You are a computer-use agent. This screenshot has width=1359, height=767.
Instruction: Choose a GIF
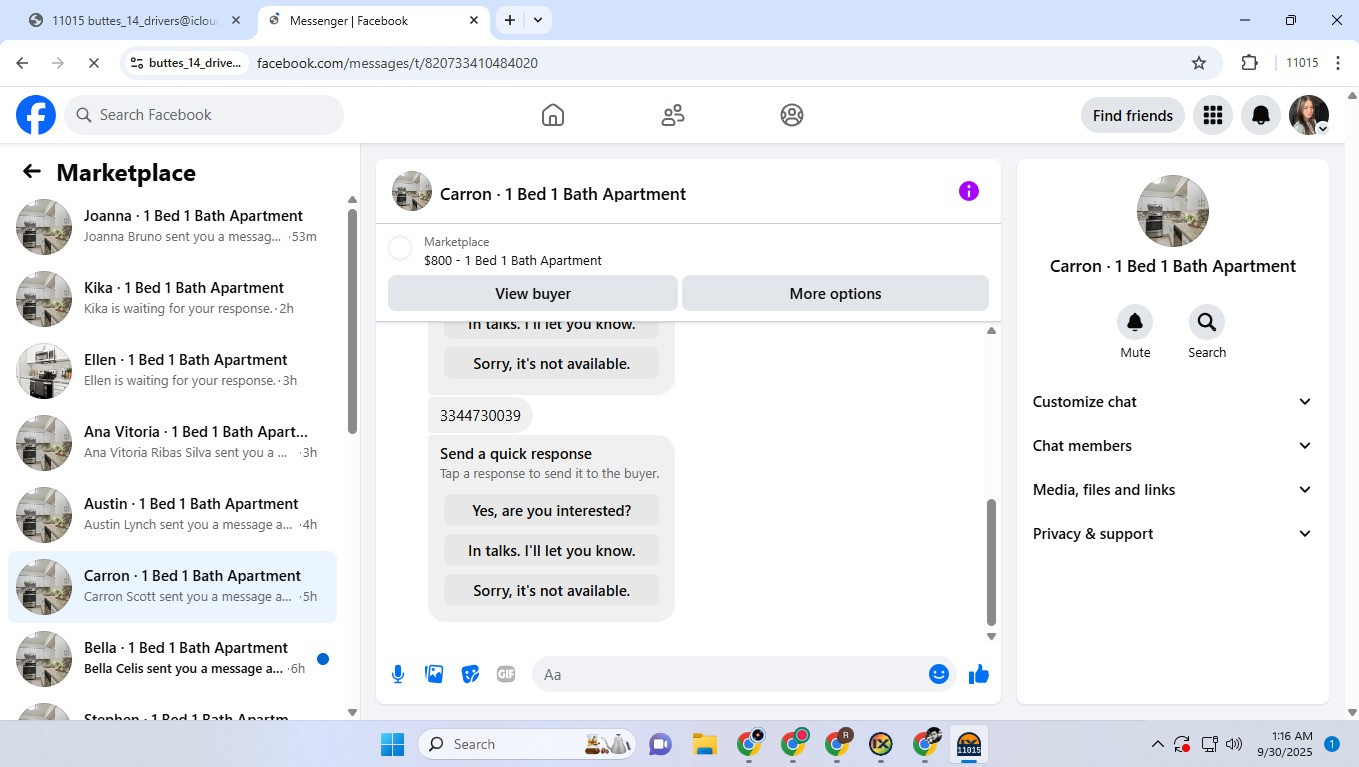(x=506, y=674)
